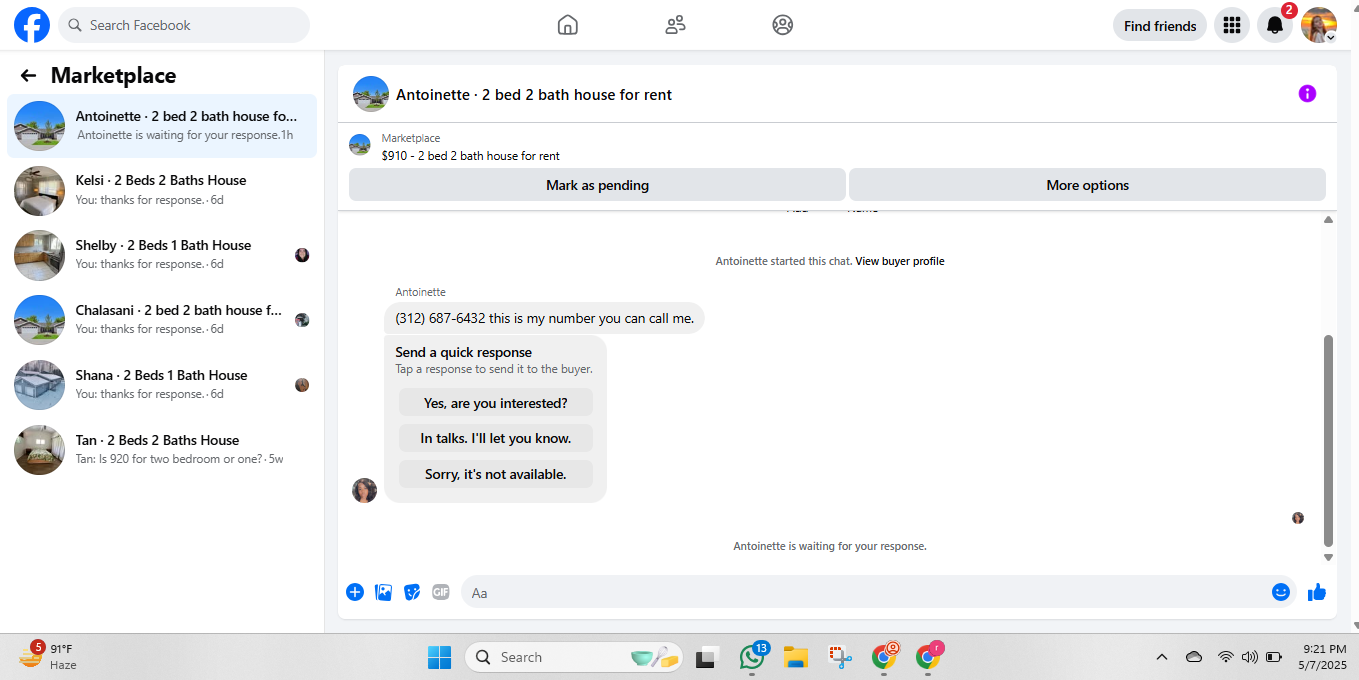Open the Notifications bell
The width and height of the screenshot is (1359, 680).
coord(1274,25)
